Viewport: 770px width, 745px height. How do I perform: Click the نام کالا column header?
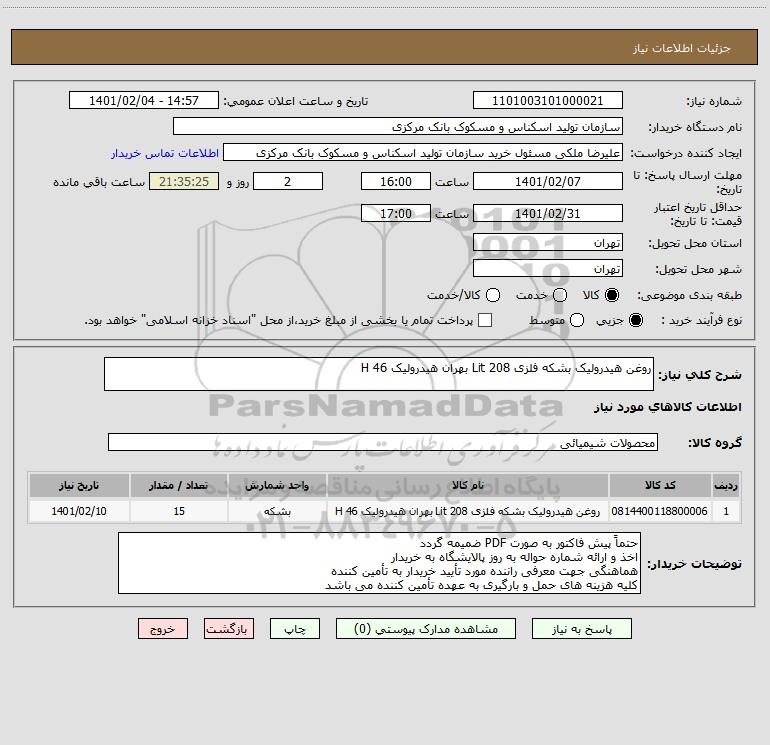(468, 485)
